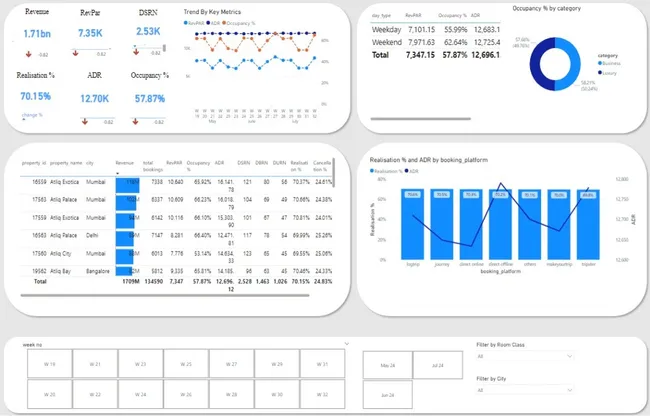
Task: Filter by week W 29
Action: point(277,364)
